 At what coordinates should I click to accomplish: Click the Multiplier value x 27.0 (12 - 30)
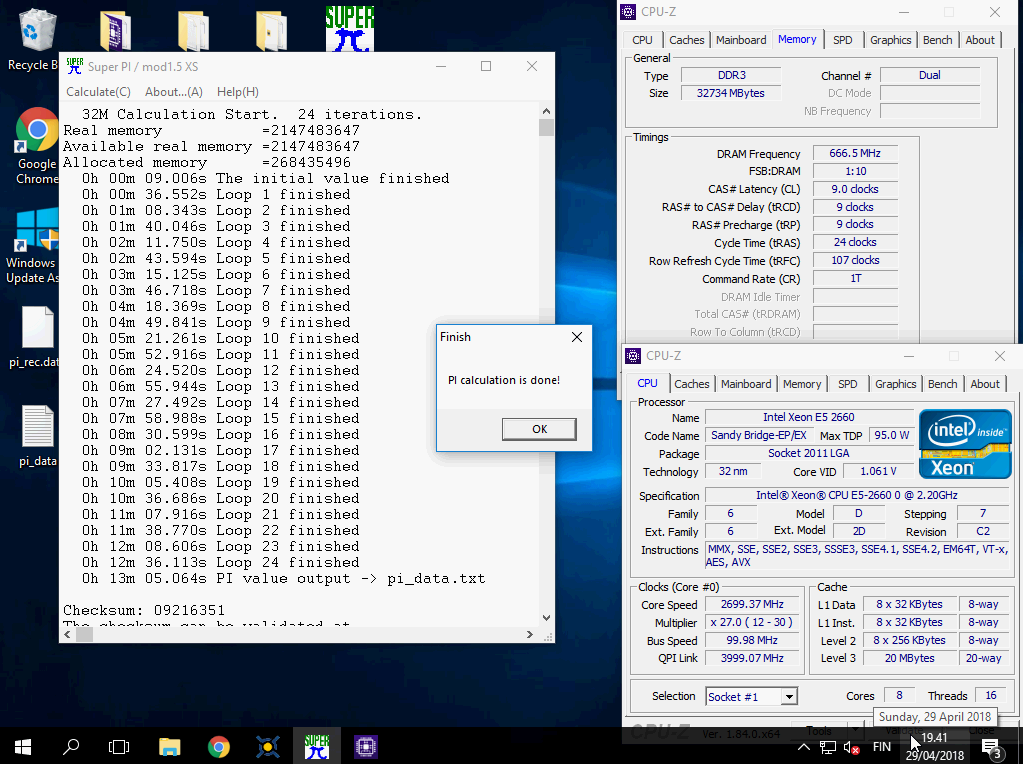pyautogui.click(x=752, y=622)
